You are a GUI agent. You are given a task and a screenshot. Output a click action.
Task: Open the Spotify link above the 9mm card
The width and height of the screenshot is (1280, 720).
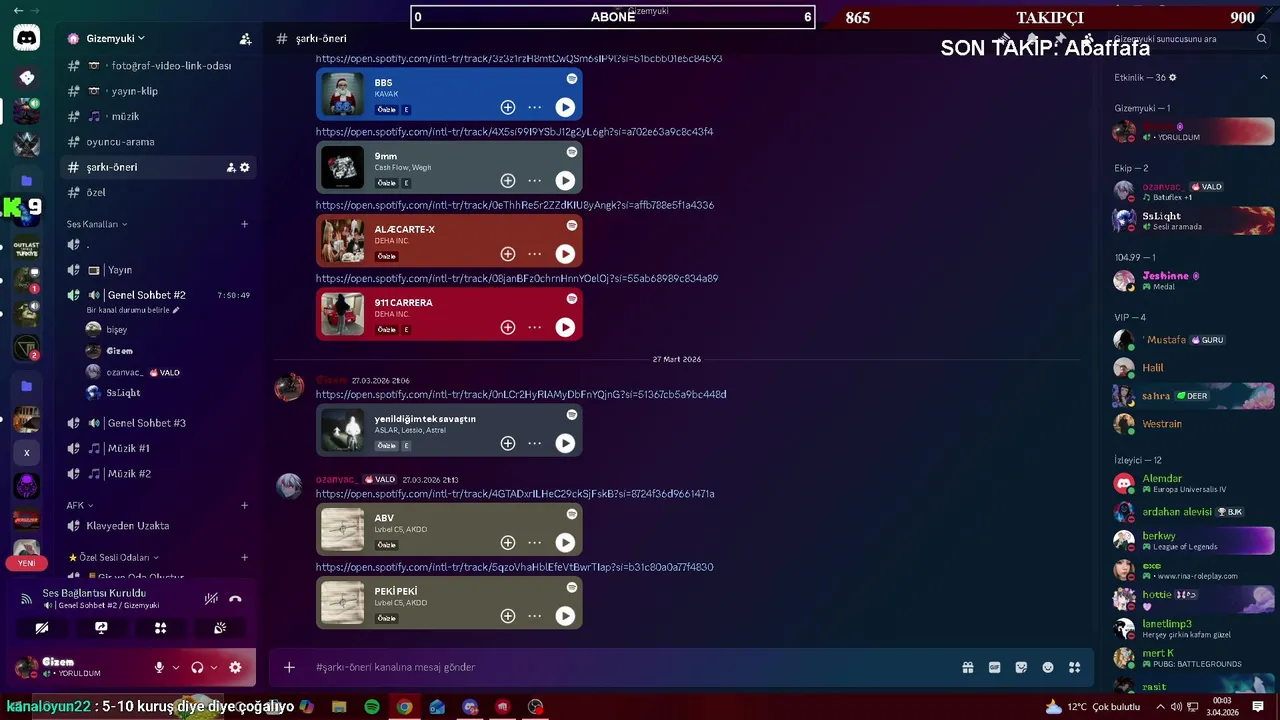click(x=514, y=132)
